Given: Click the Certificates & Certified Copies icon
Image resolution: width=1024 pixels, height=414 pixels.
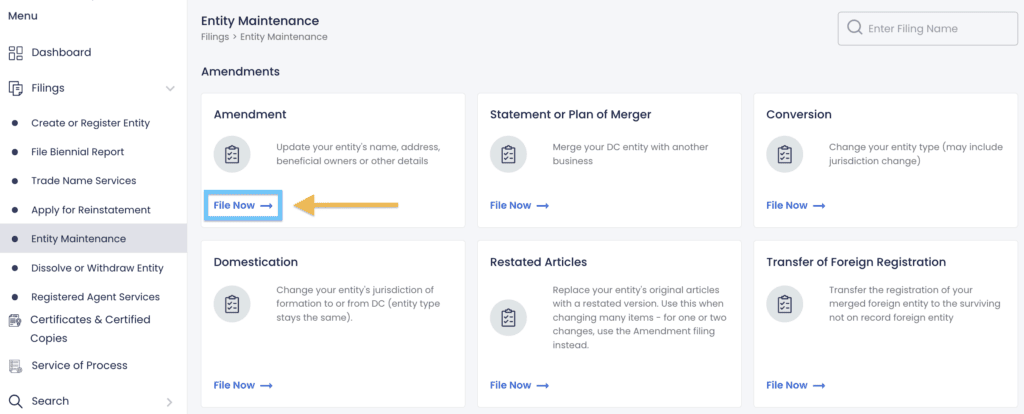Looking at the screenshot, I should (x=14, y=320).
